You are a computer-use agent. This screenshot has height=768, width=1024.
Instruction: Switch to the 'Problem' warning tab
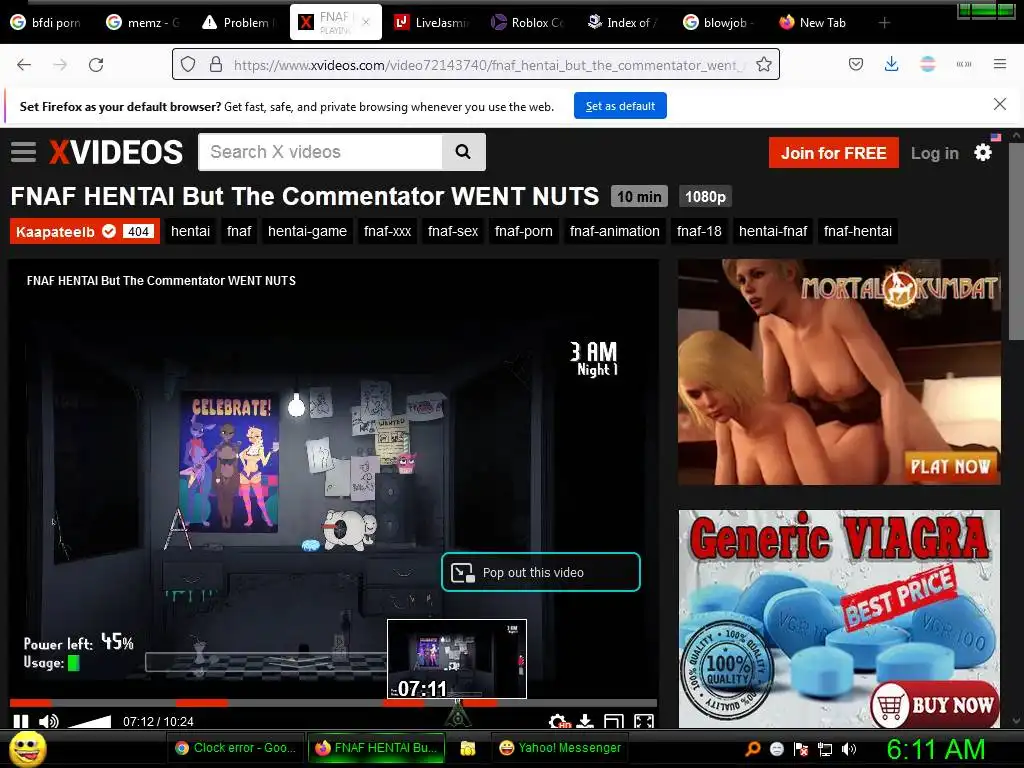pos(239,23)
